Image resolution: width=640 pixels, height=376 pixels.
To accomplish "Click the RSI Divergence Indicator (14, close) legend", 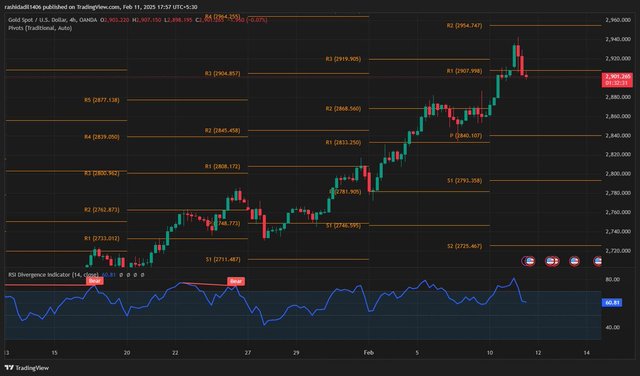I will (x=53, y=275).
